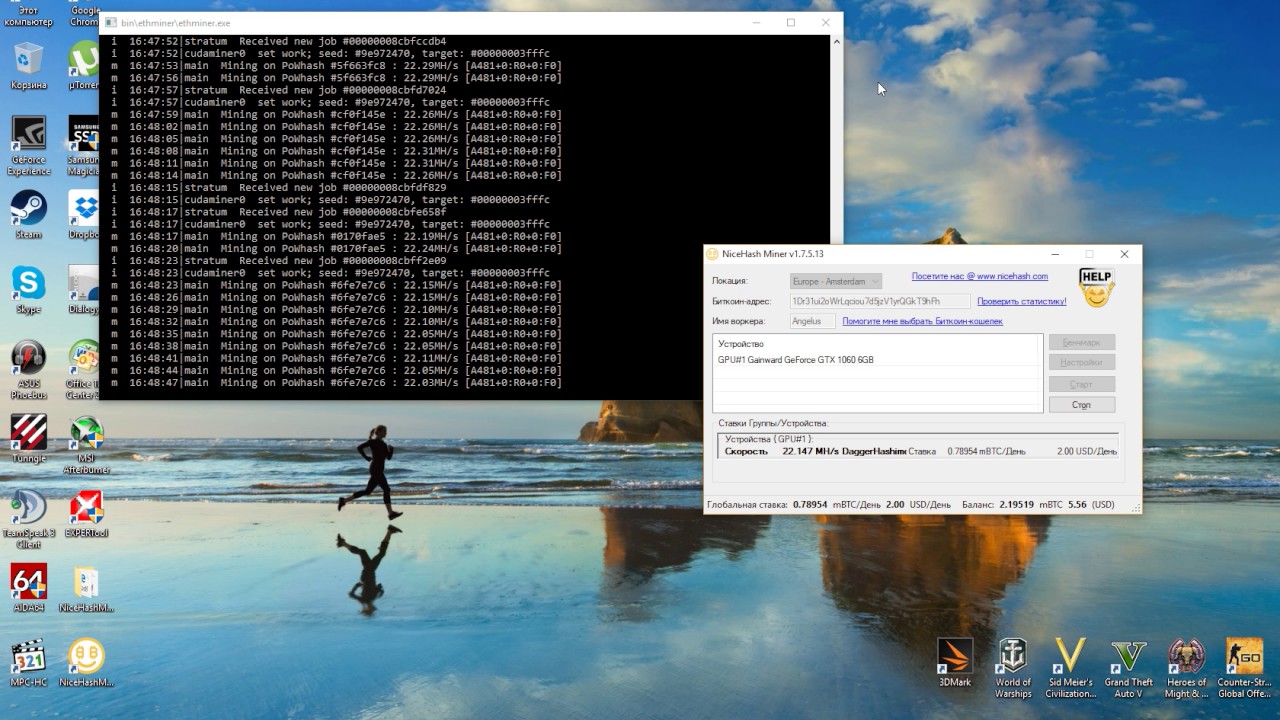
Task: Open Grand Theft Auto V shortcut
Action: [1128, 668]
